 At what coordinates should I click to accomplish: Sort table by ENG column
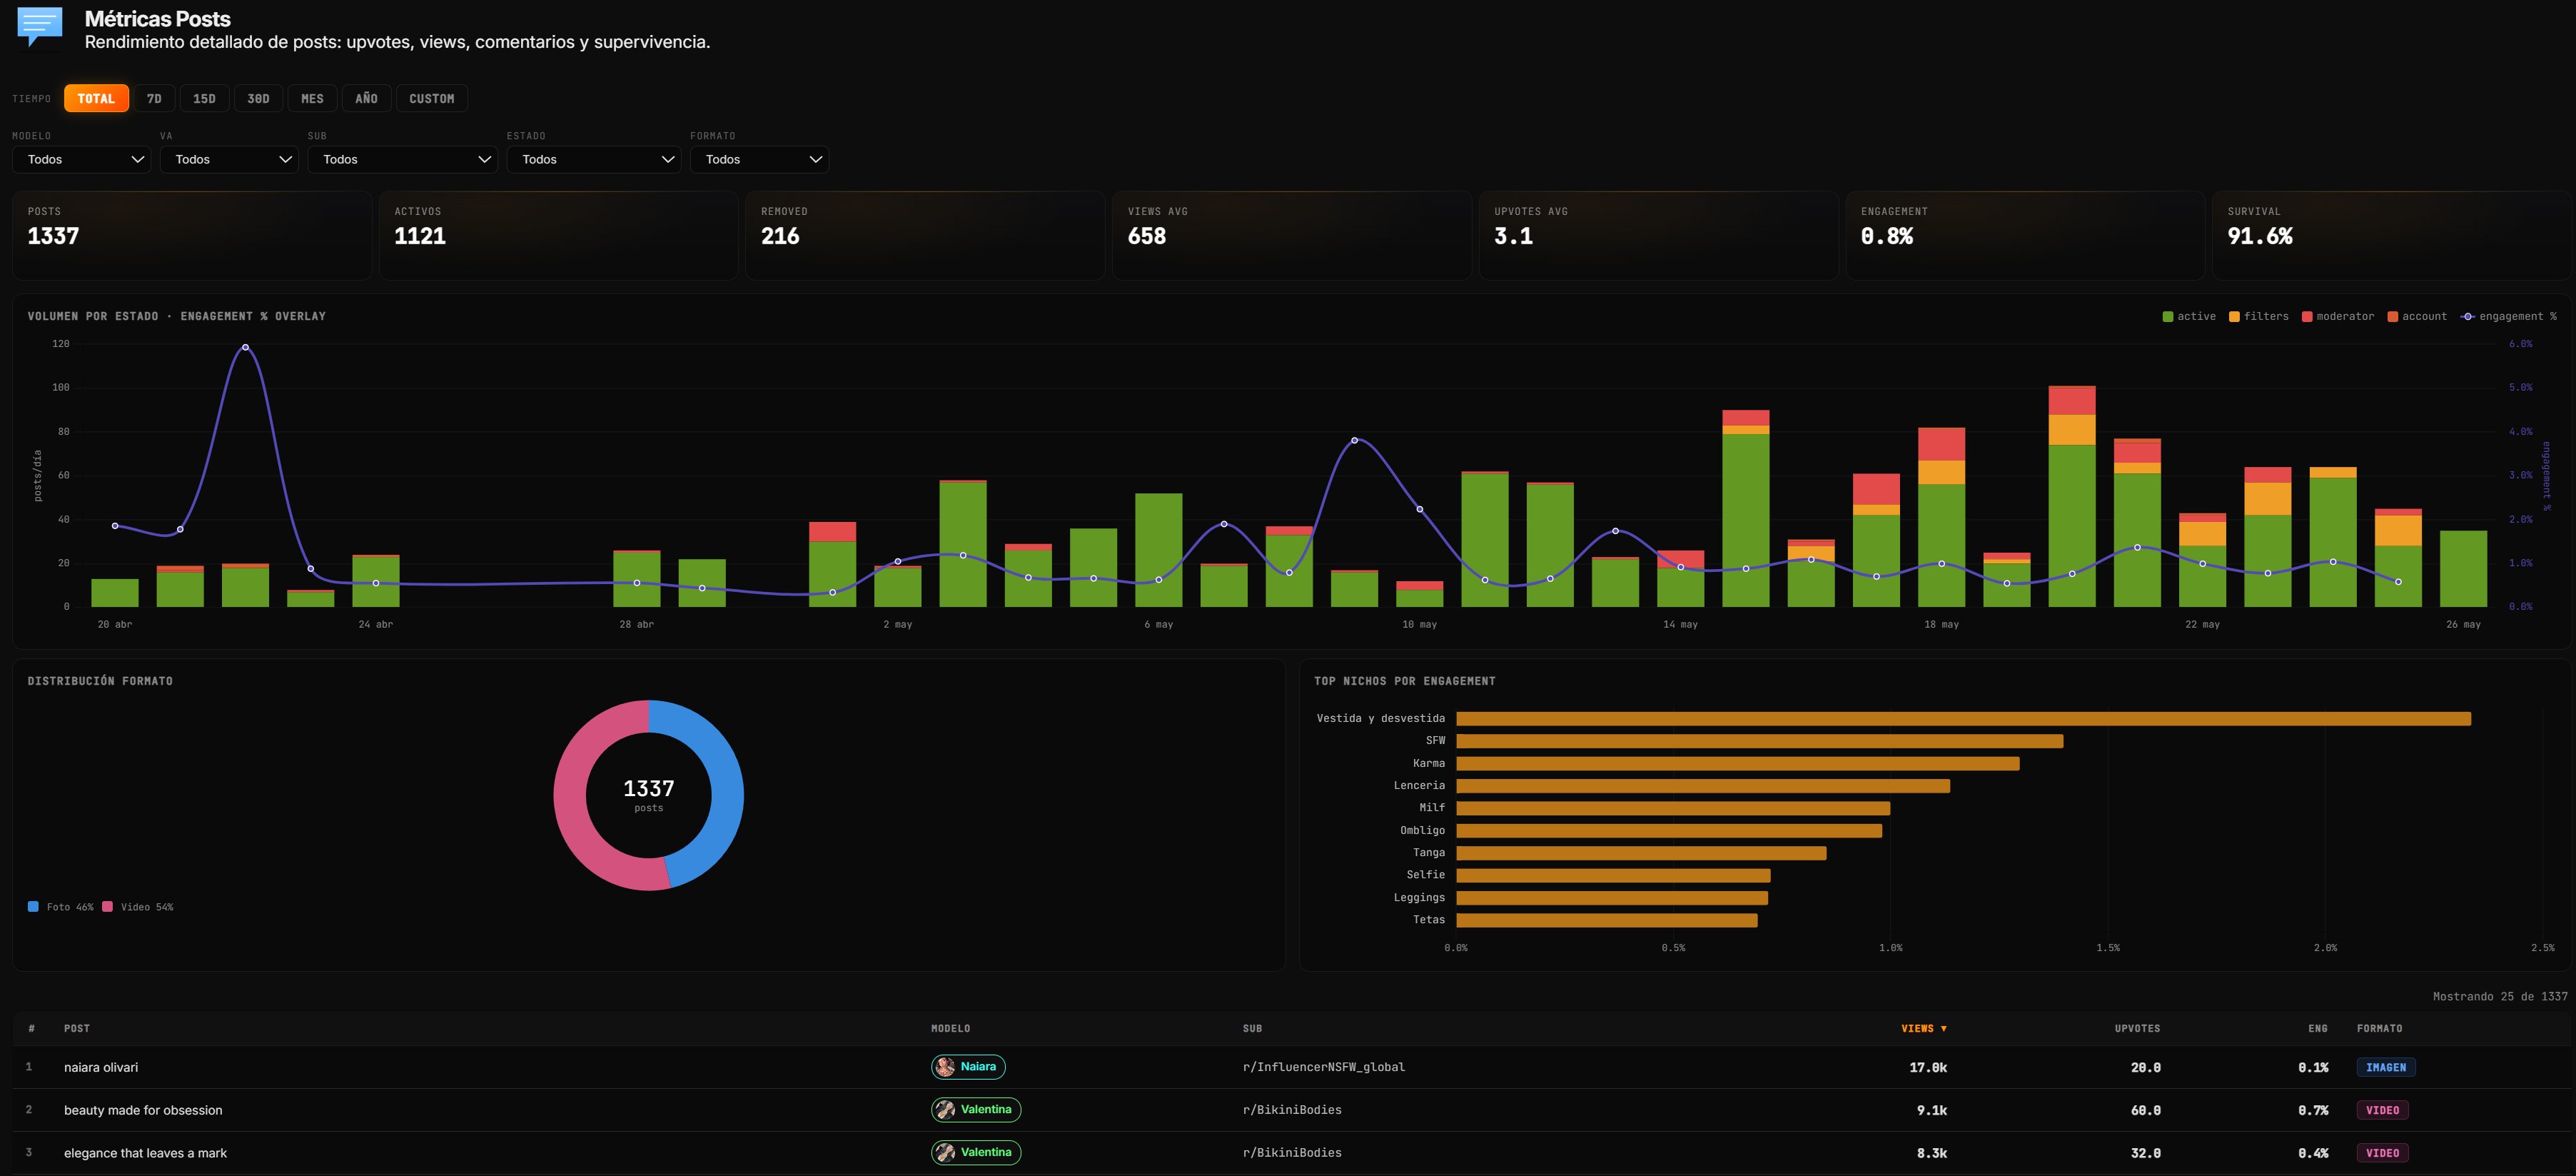click(x=2318, y=1028)
